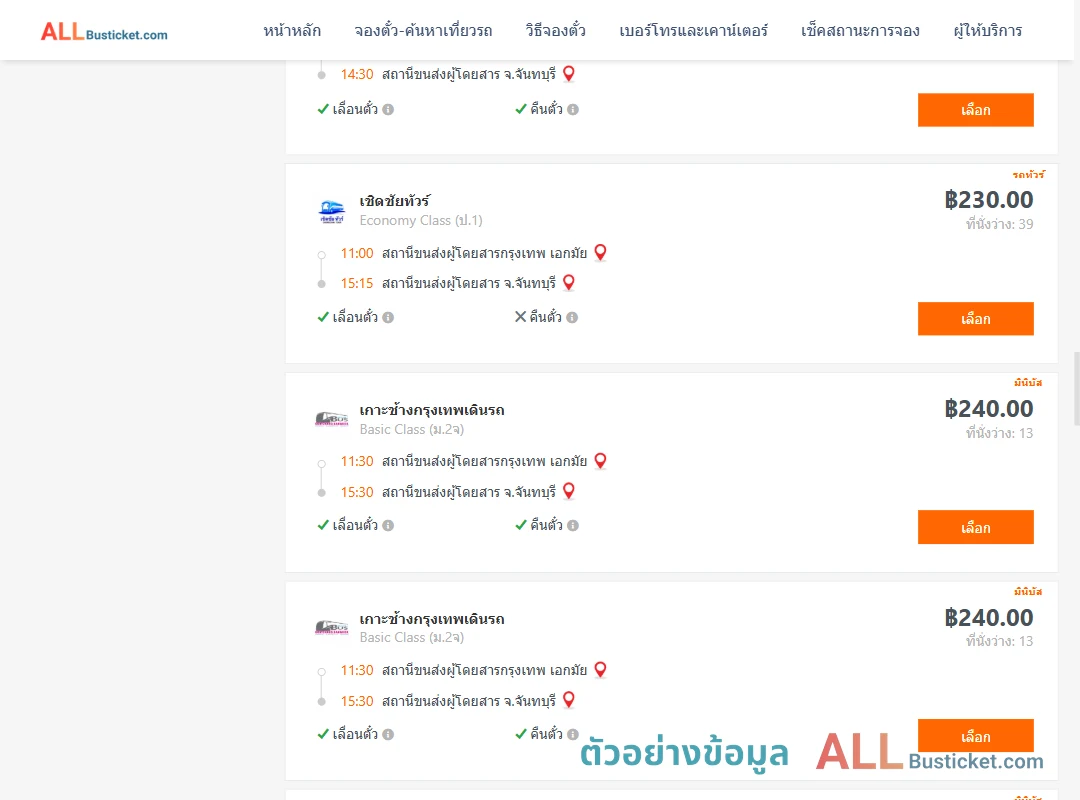
Task: Go to หน้าหลัก in the navigation bar
Action: click(292, 31)
